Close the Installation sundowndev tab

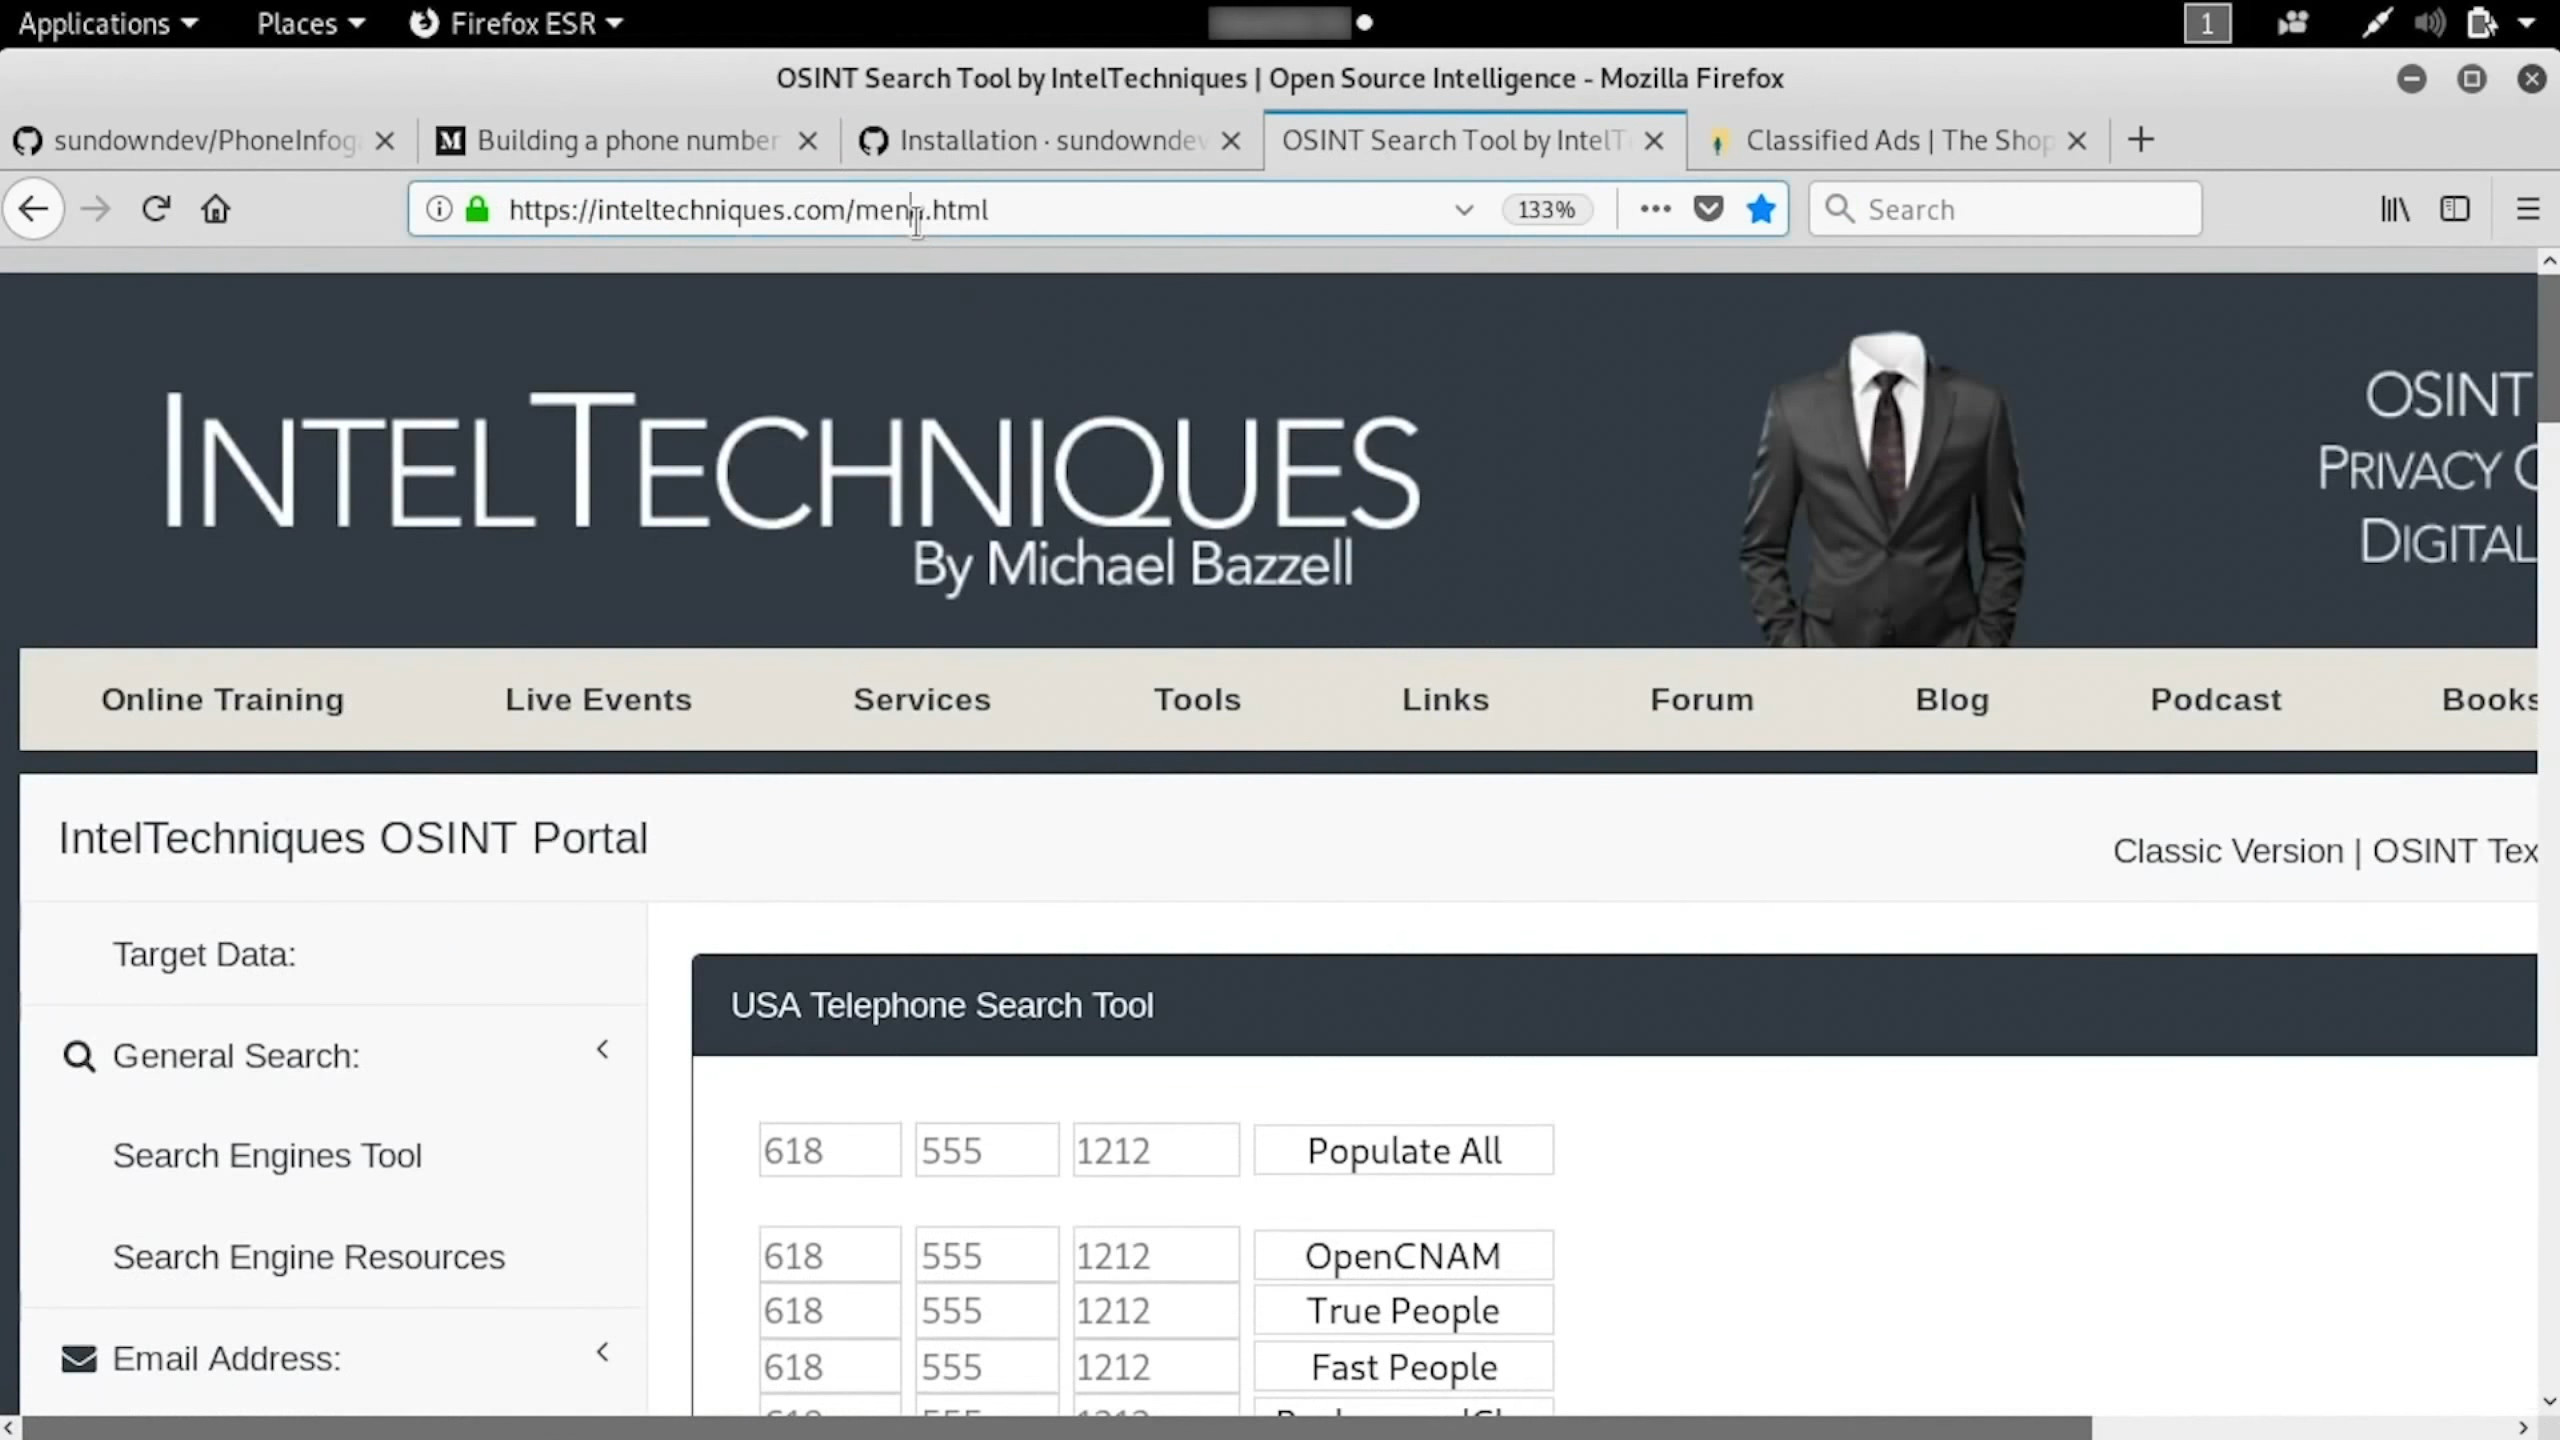coord(1232,141)
